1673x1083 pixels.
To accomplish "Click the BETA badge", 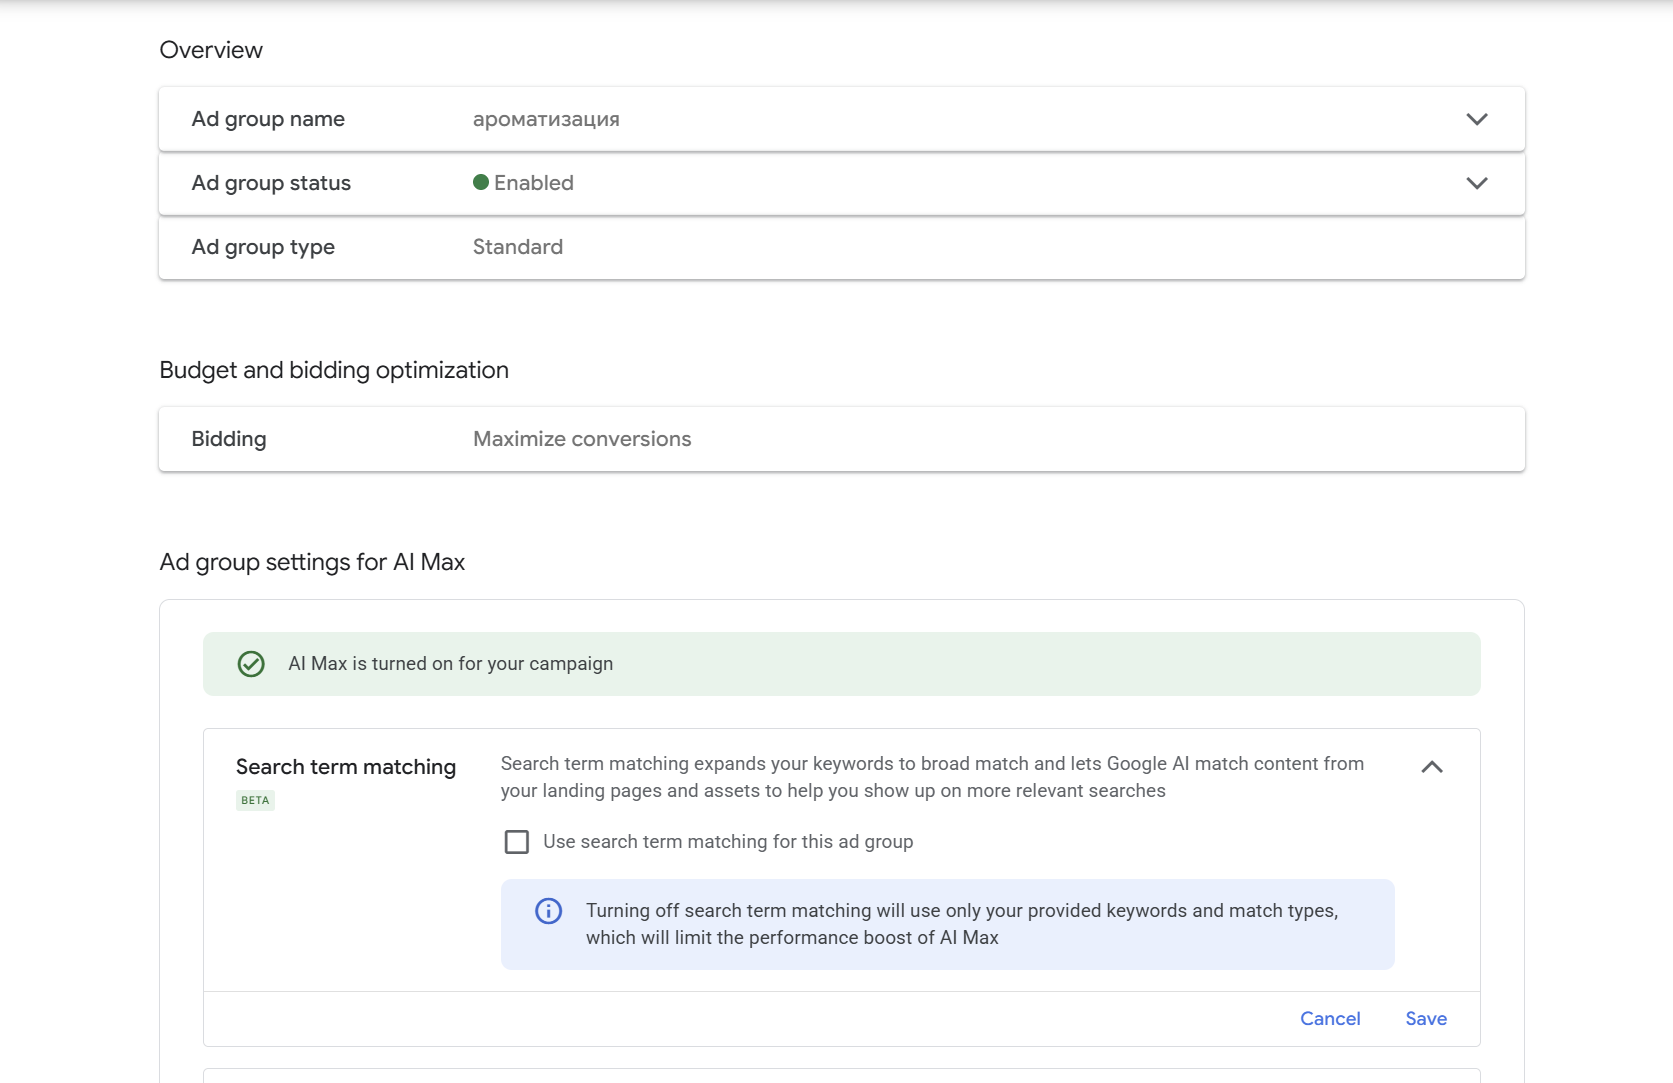I will pyautogui.click(x=255, y=800).
